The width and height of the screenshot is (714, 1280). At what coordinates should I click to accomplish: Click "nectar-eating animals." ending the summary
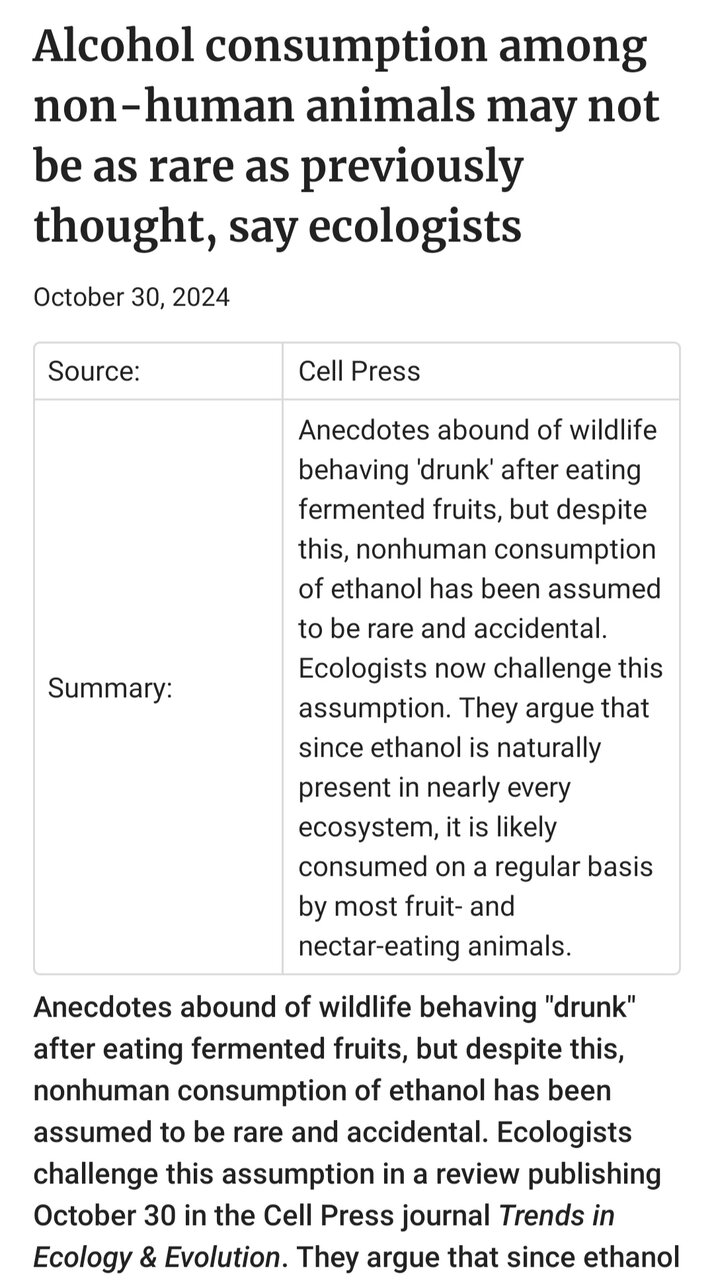click(x=435, y=946)
